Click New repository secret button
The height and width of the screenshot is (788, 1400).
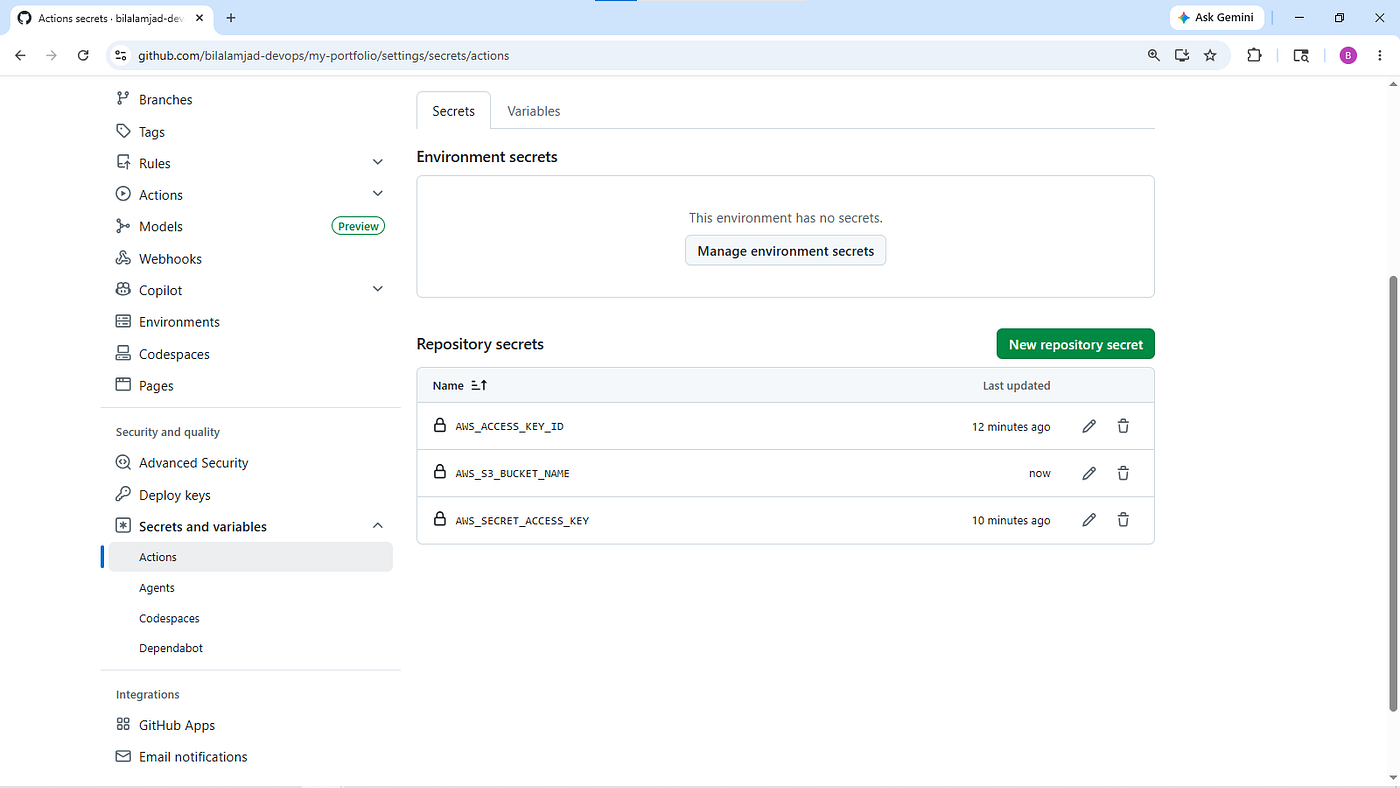[x=1076, y=344]
